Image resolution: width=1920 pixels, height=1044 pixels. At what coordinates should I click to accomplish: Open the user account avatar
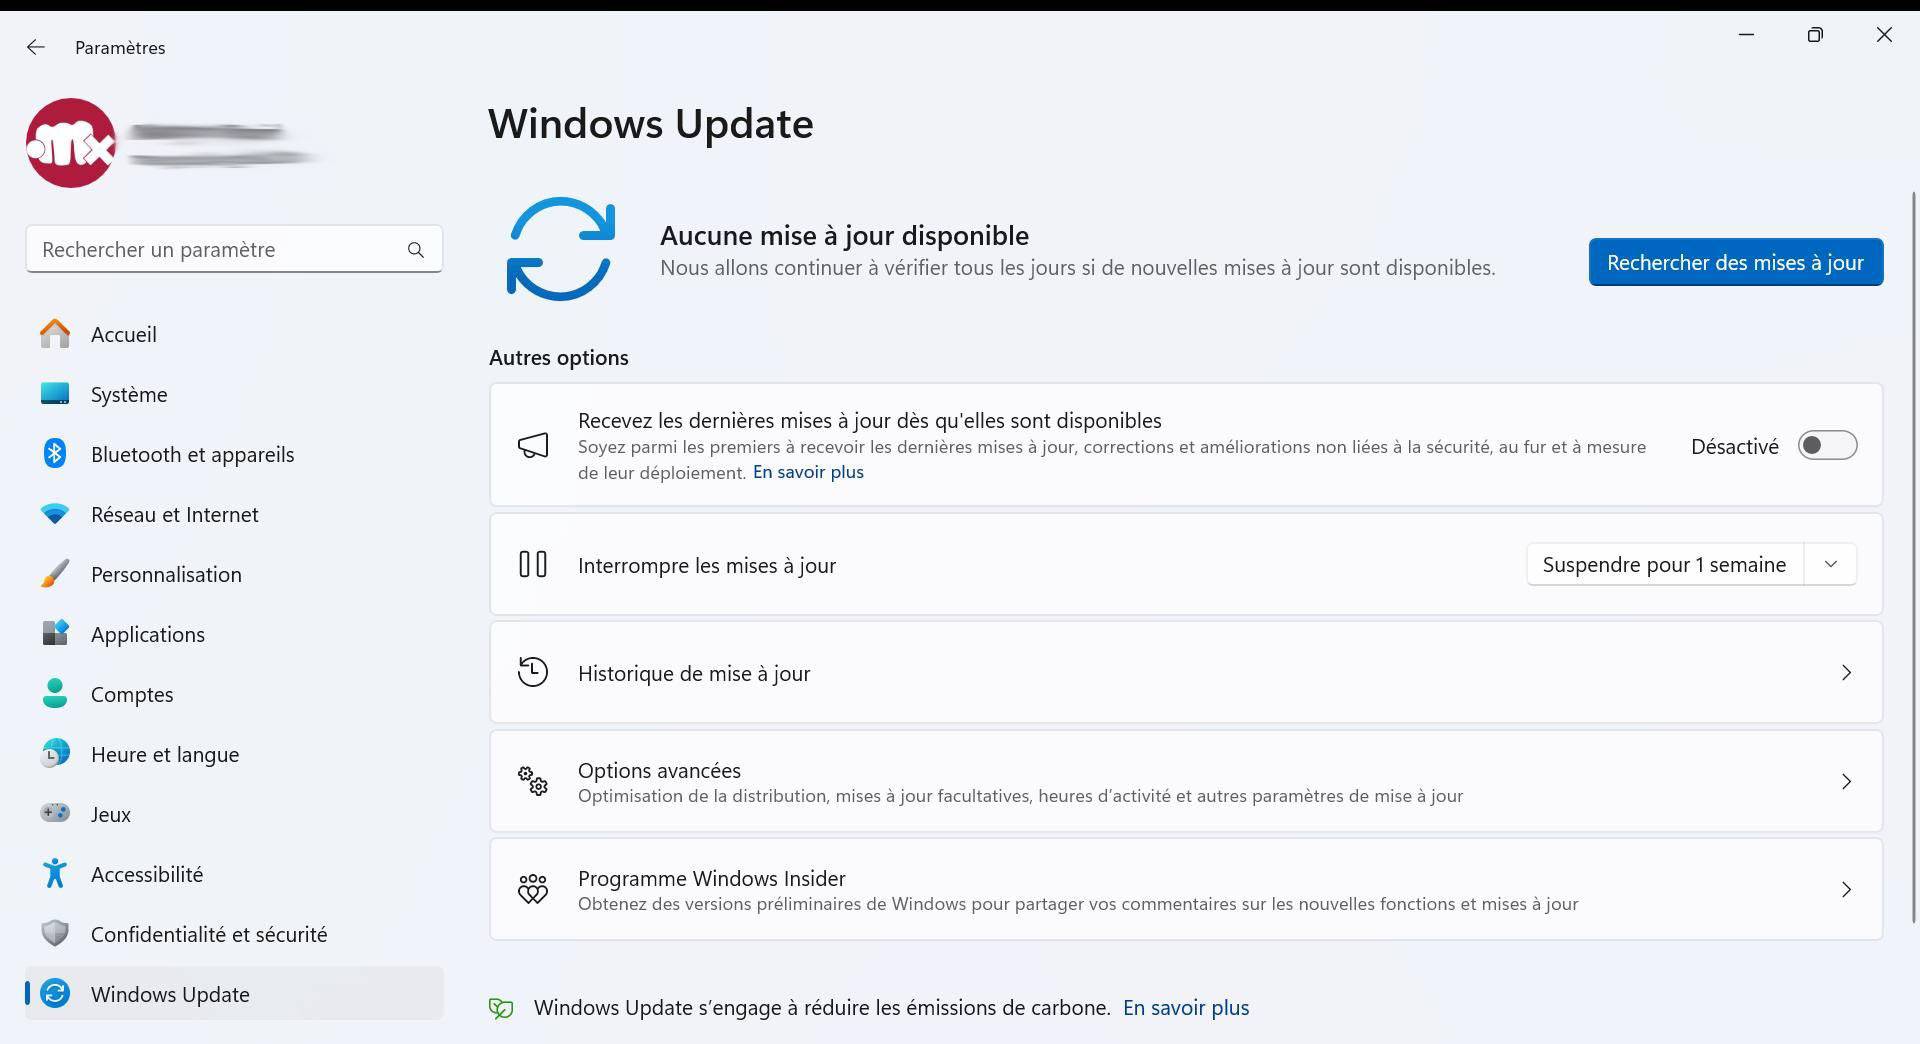(70, 143)
